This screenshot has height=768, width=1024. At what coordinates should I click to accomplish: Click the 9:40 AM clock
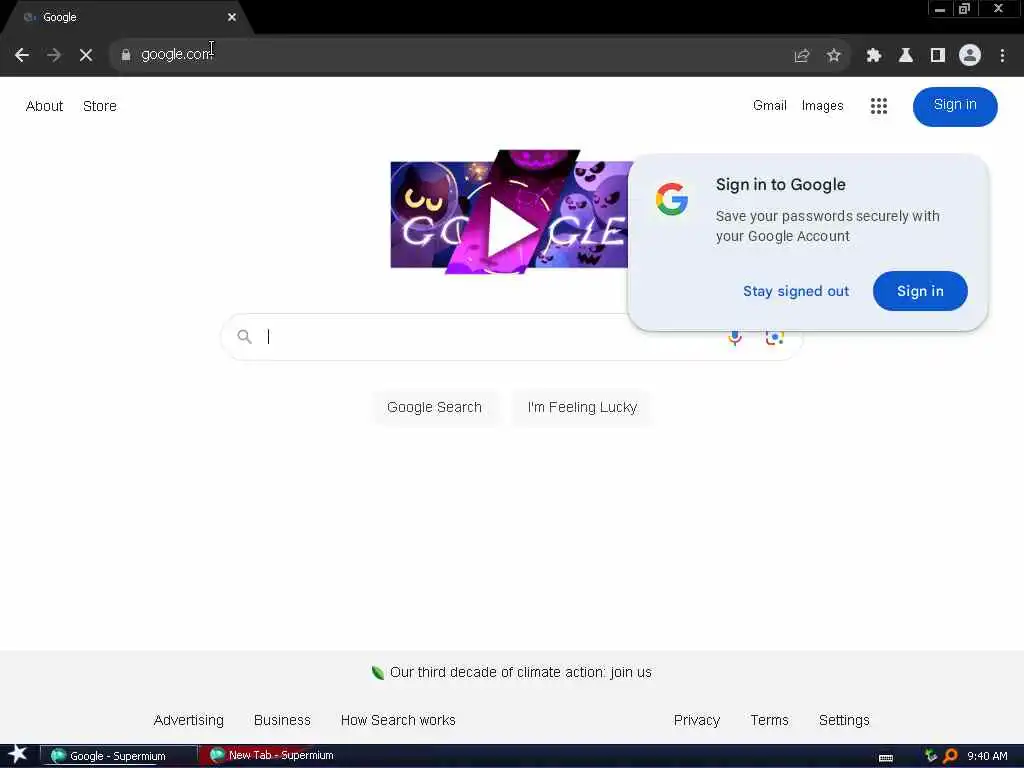[987, 756]
